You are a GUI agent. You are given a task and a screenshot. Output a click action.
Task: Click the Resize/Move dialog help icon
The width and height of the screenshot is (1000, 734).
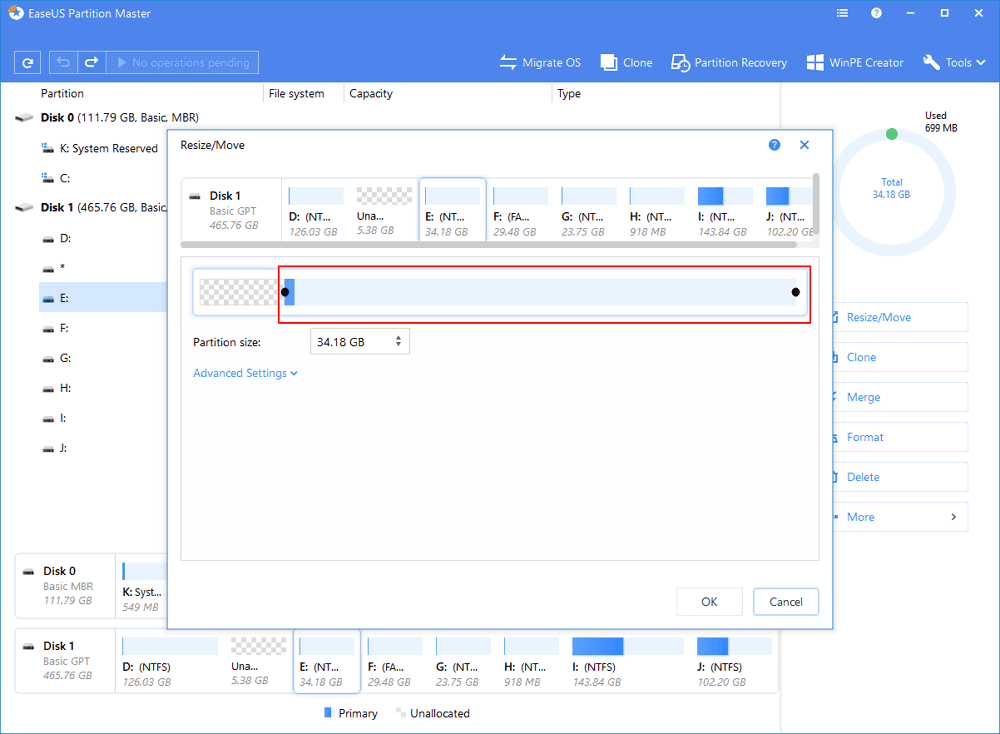tap(774, 145)
